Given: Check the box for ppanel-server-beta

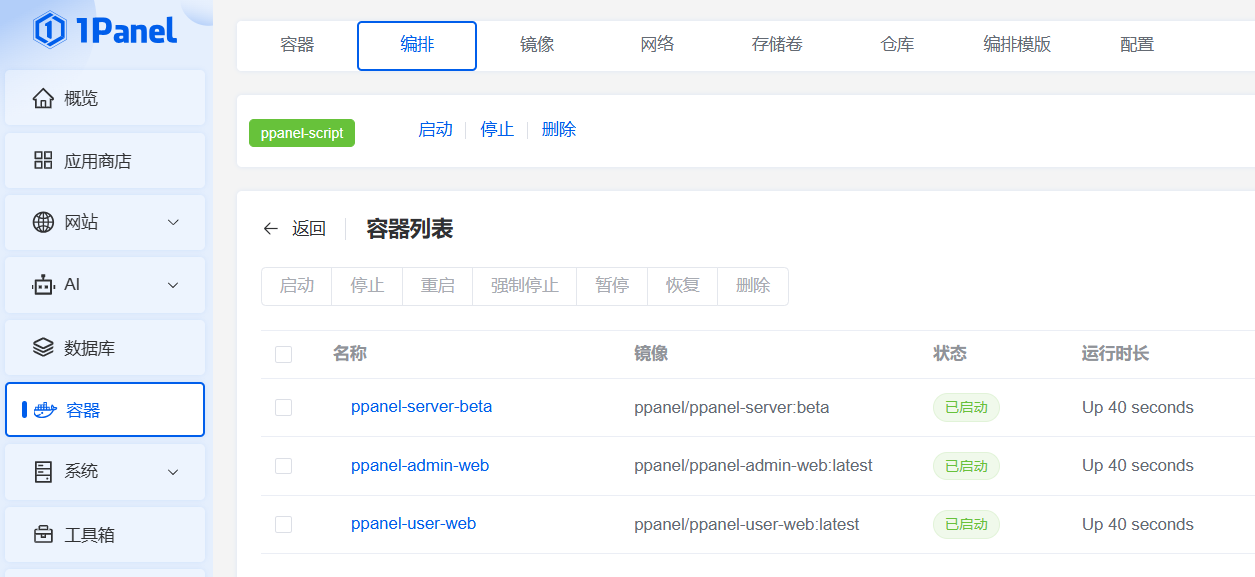Looking at the screenshot, I should (283, 407).
